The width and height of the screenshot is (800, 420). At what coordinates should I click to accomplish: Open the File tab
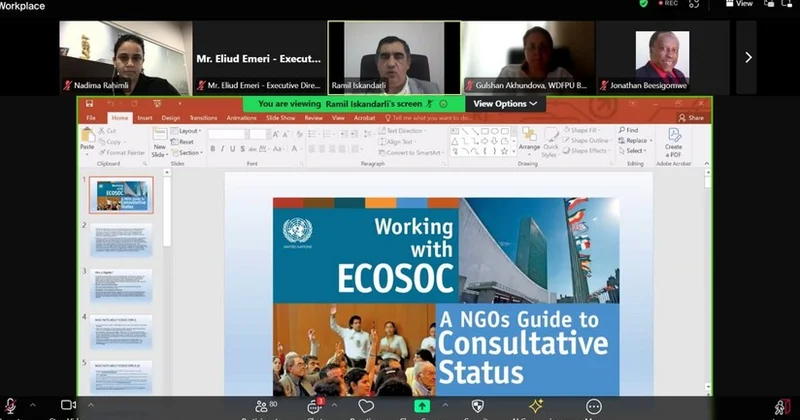(91, 118)
